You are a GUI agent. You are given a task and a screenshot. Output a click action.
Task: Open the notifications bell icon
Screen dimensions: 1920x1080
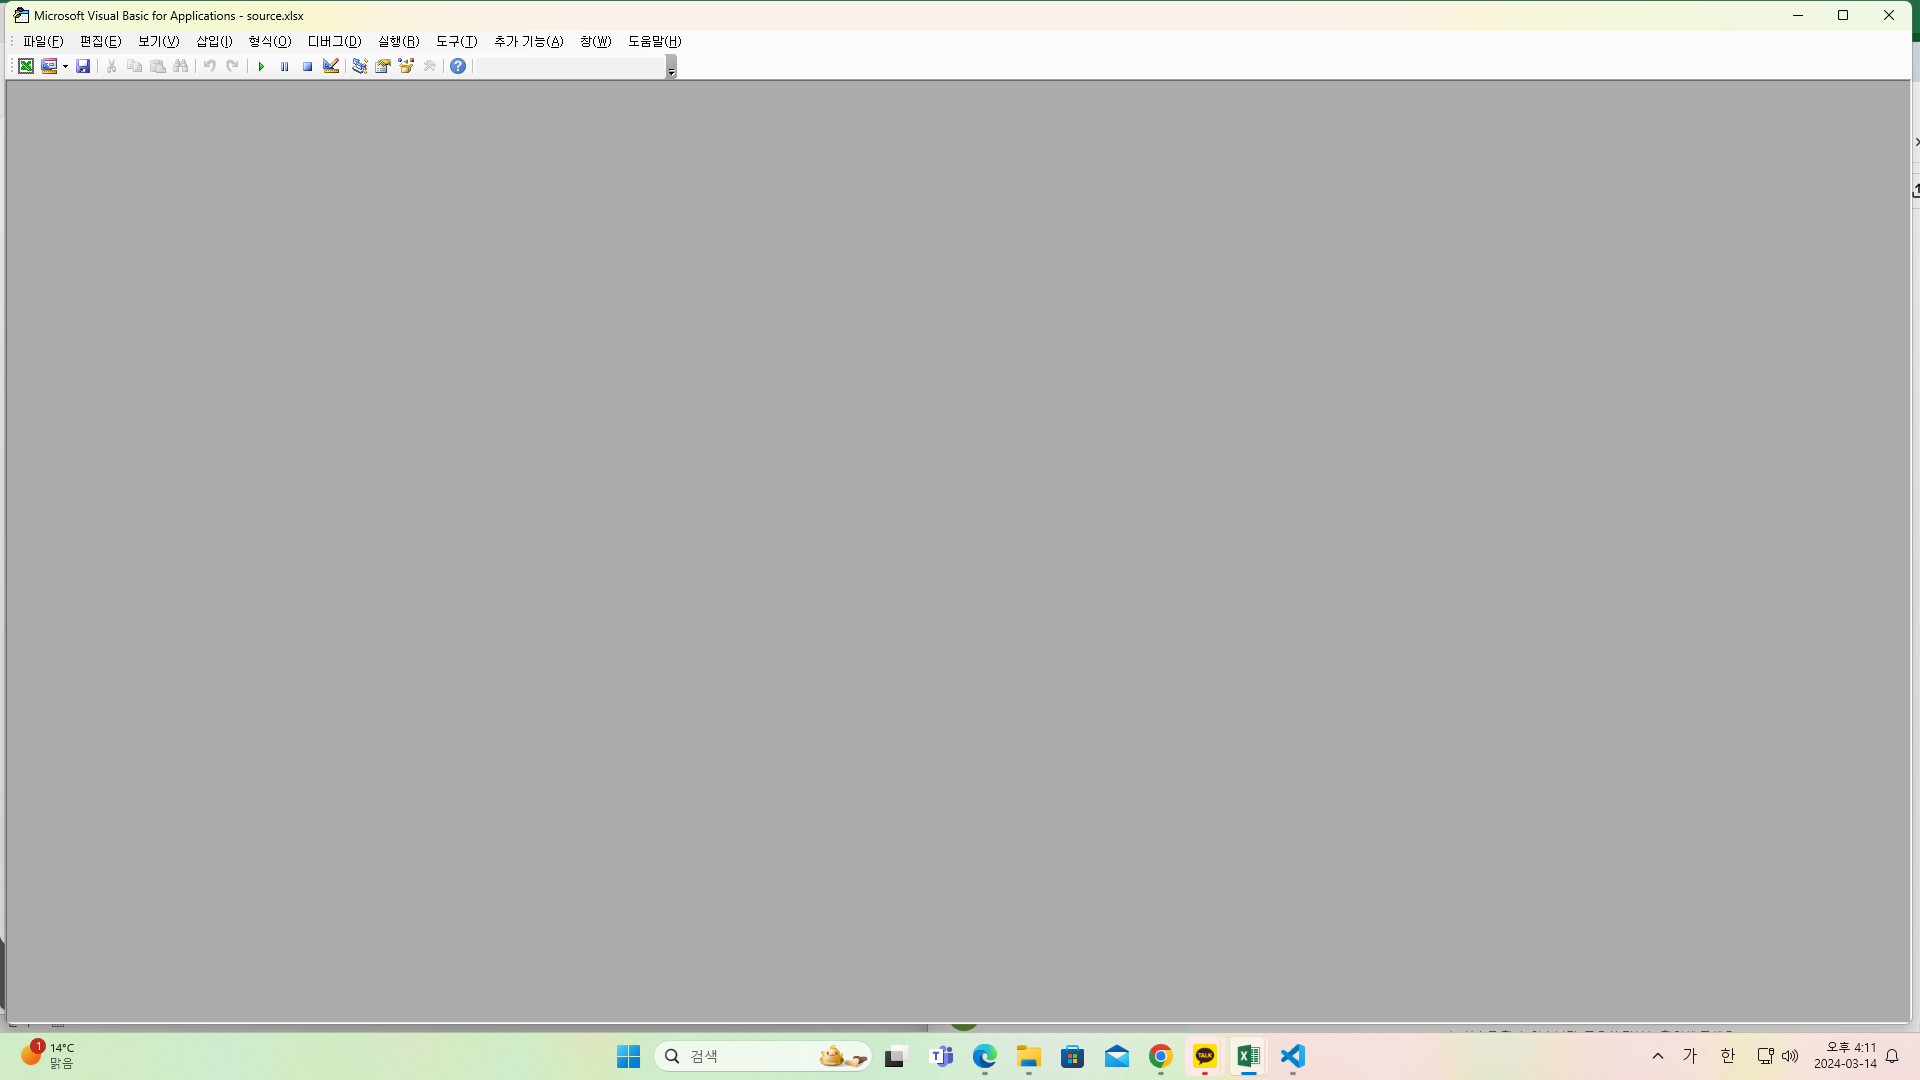[1892, 1056]
